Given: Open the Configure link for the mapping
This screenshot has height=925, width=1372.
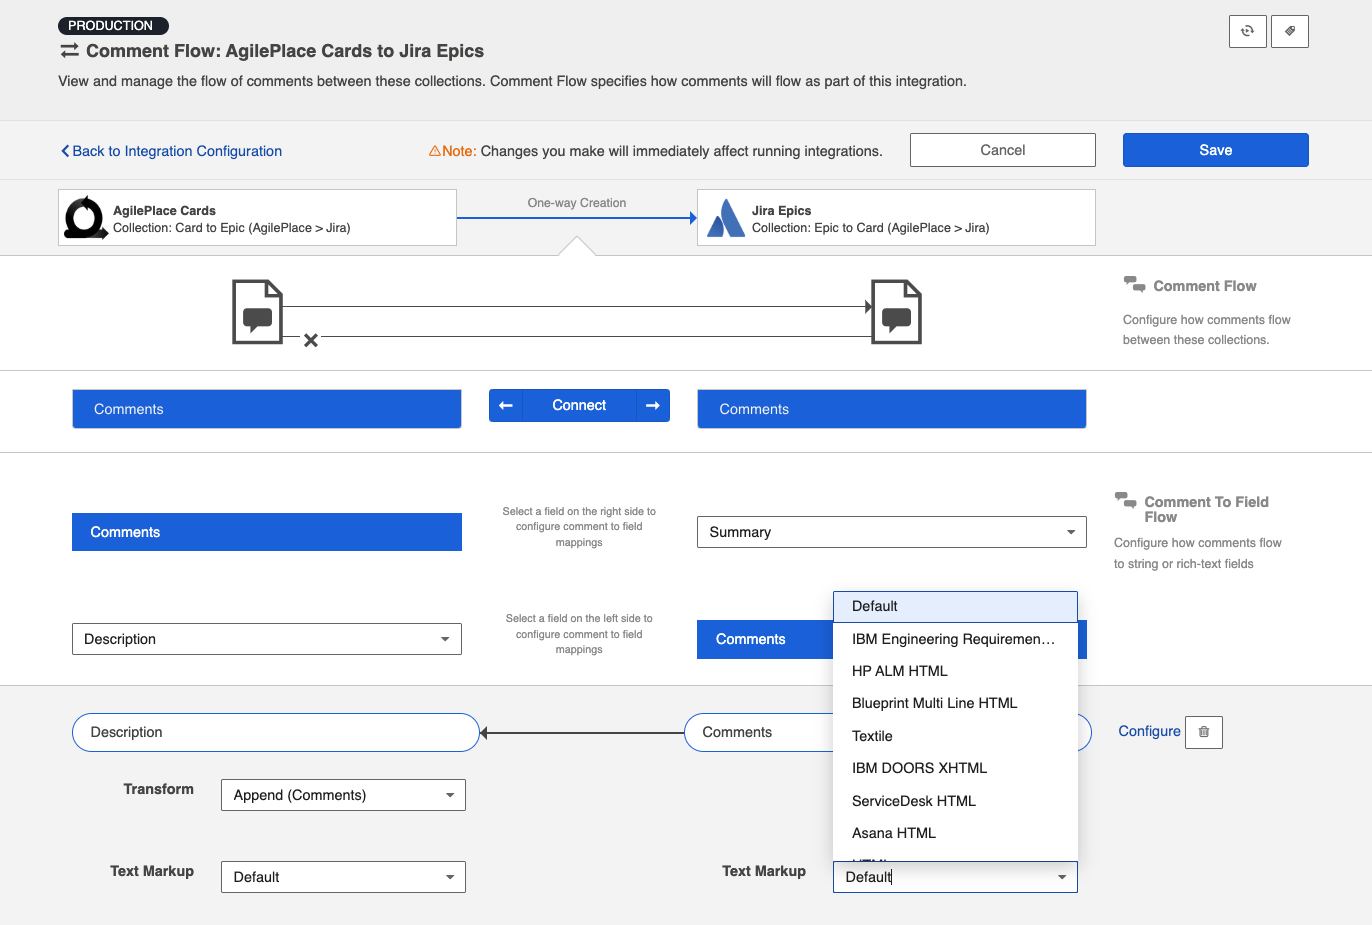Looking at the screenshot, I should tap(1149, 731).
